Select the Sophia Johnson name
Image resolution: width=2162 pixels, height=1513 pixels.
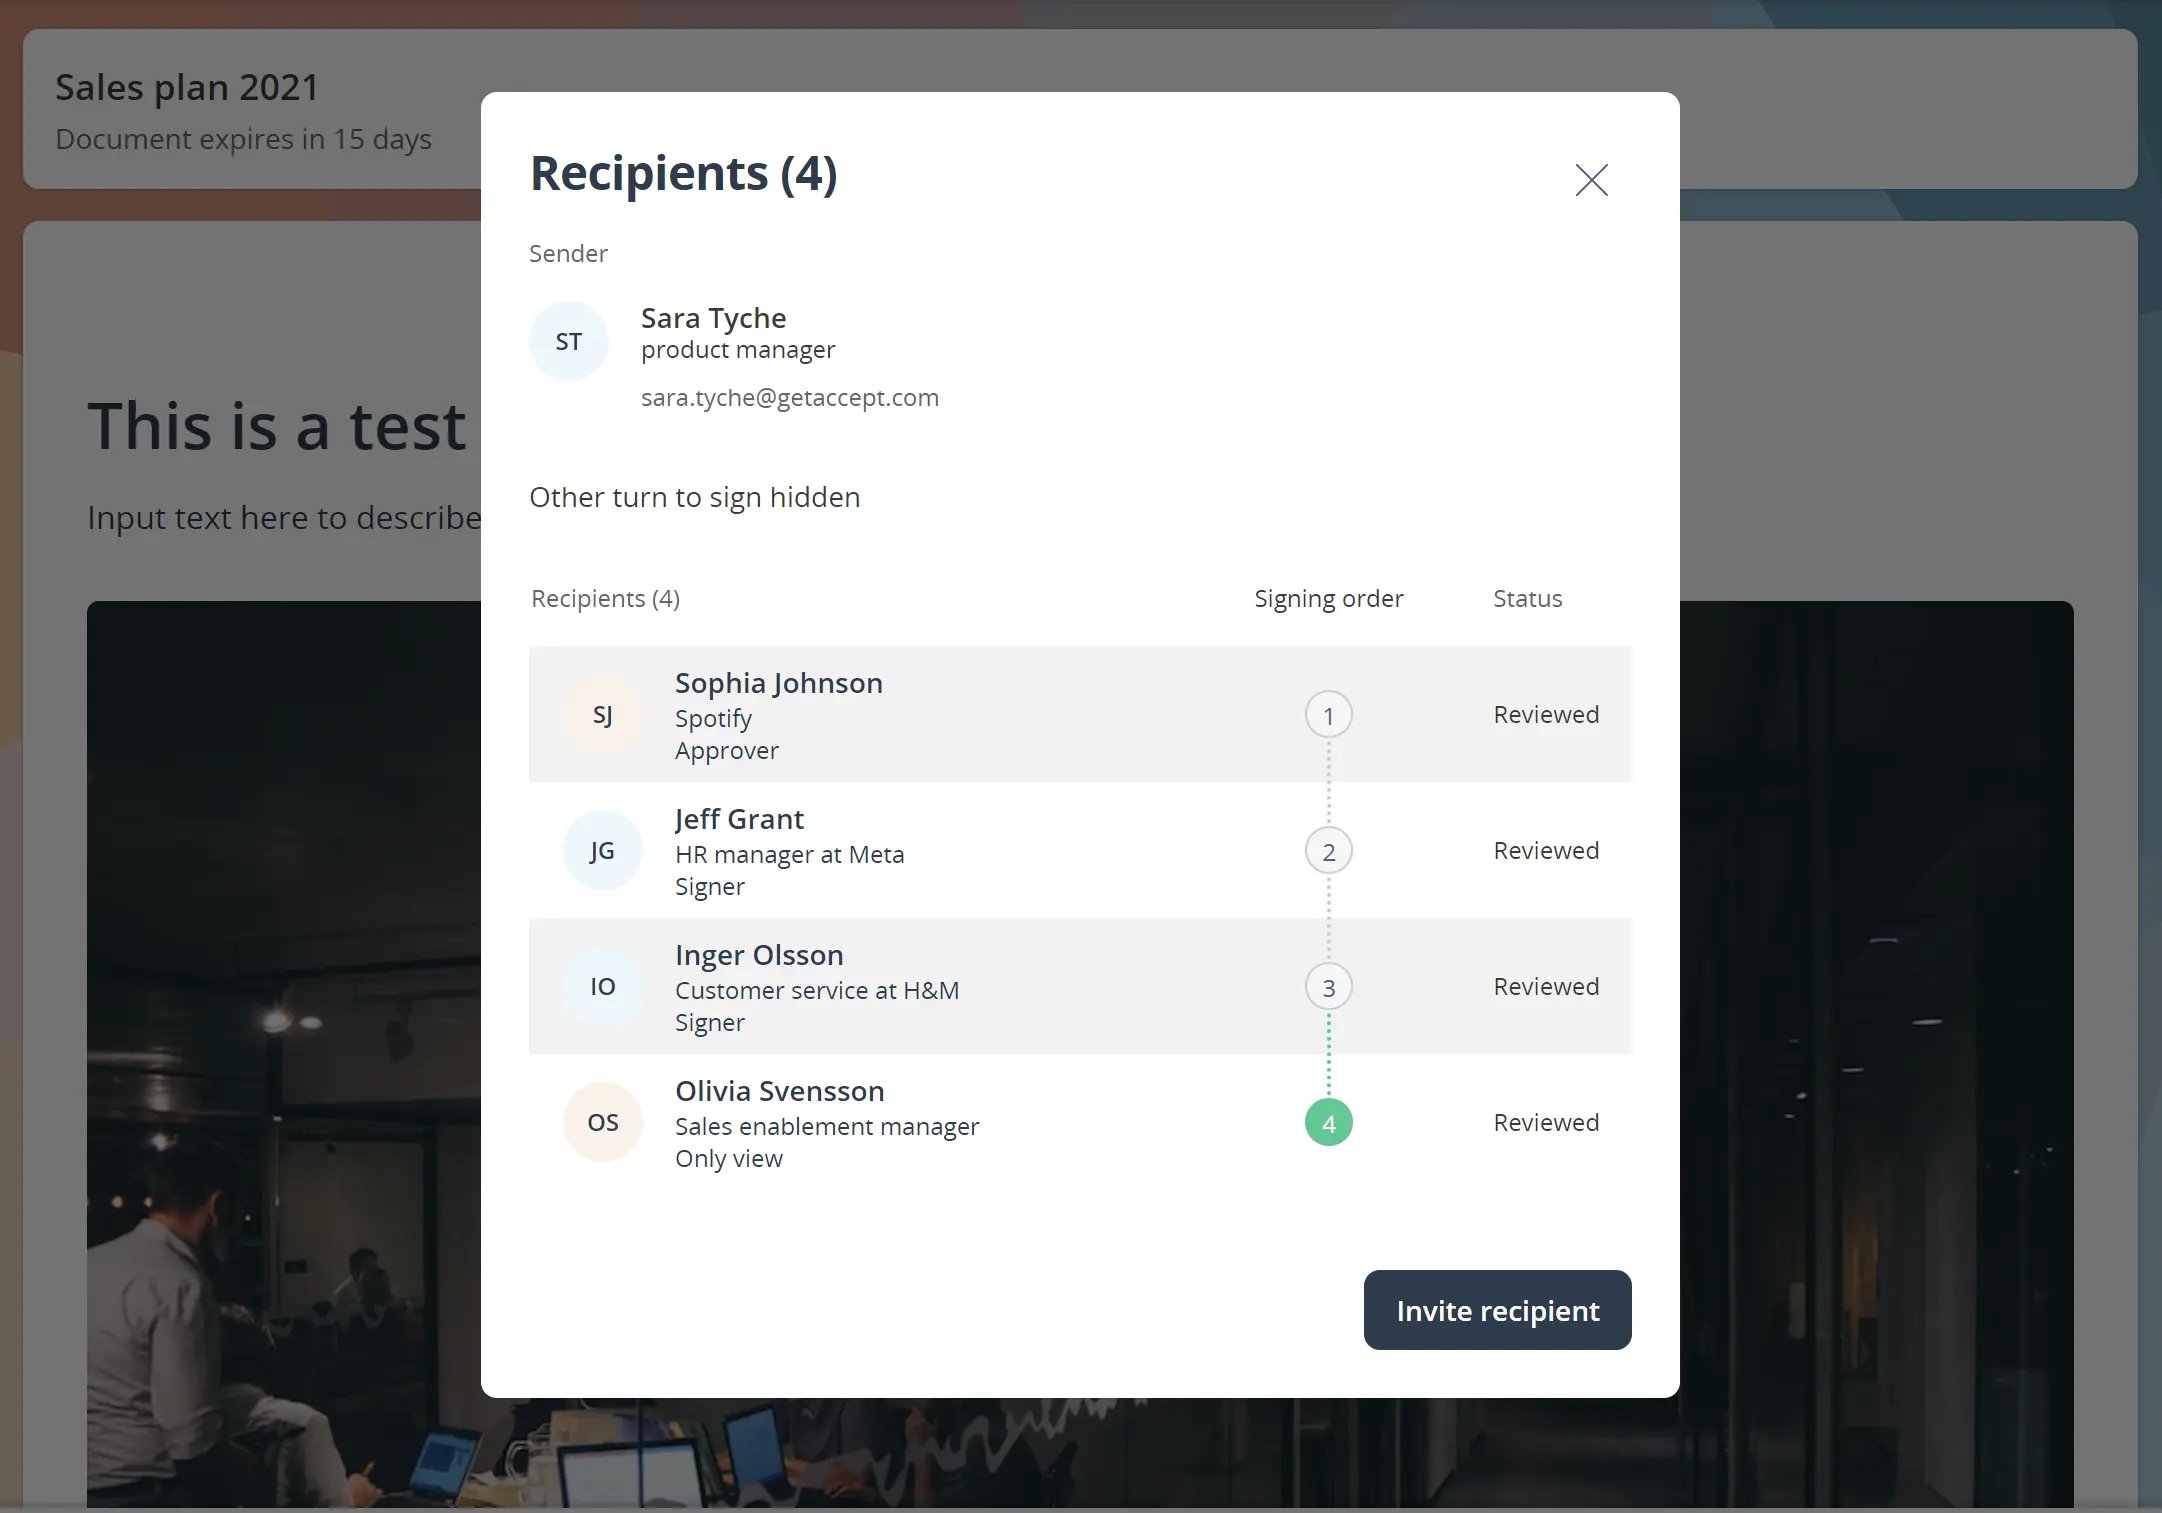tap(779, 683)
